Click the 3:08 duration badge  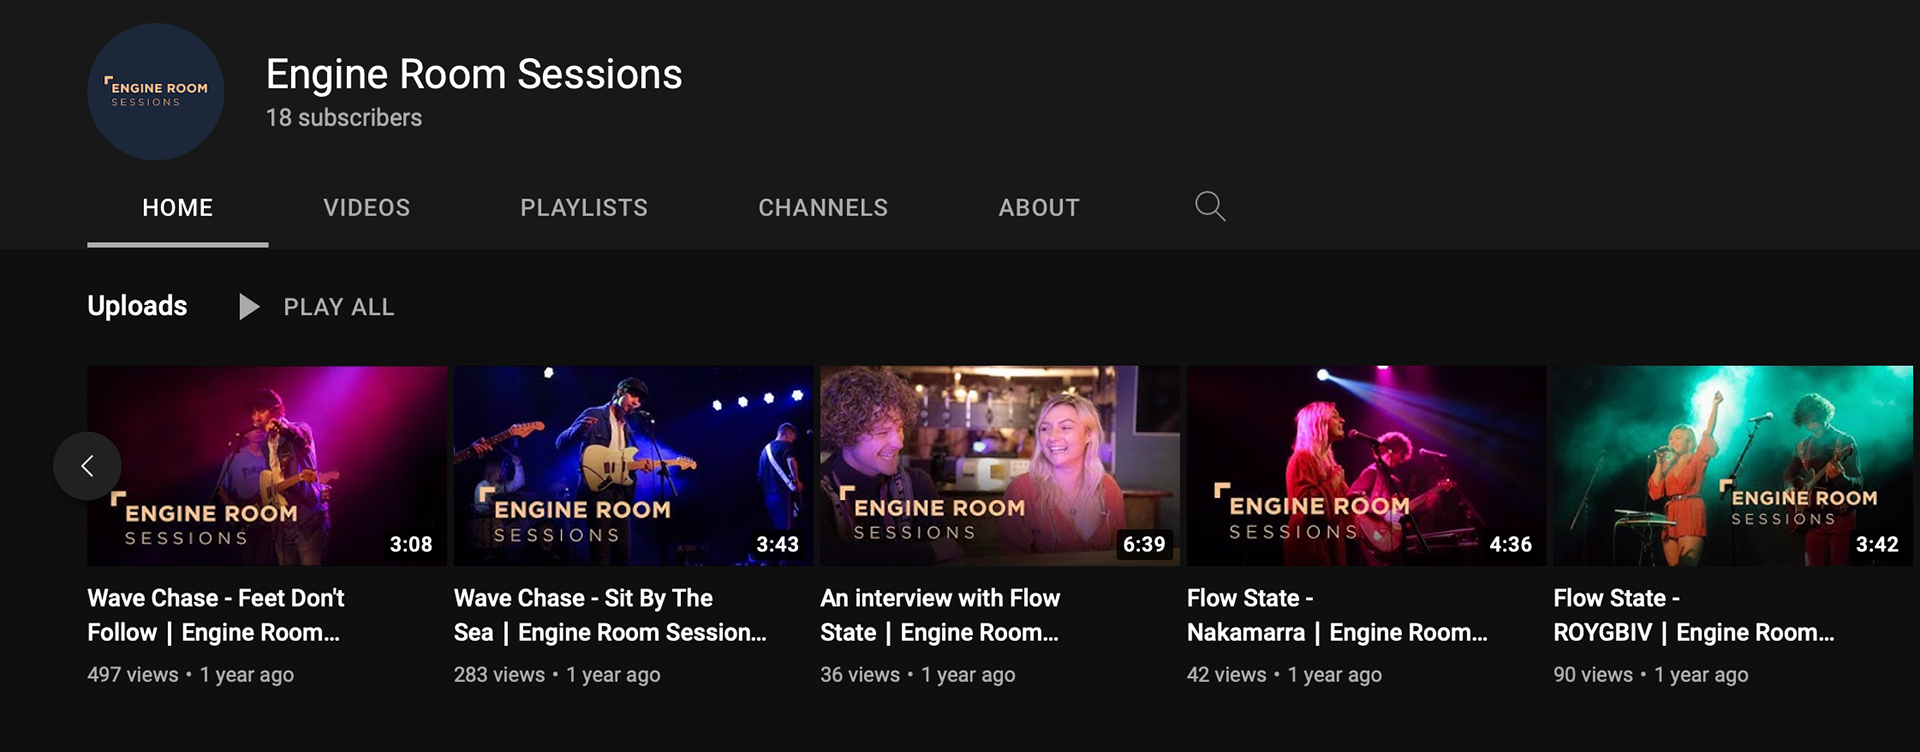[411, 544]
